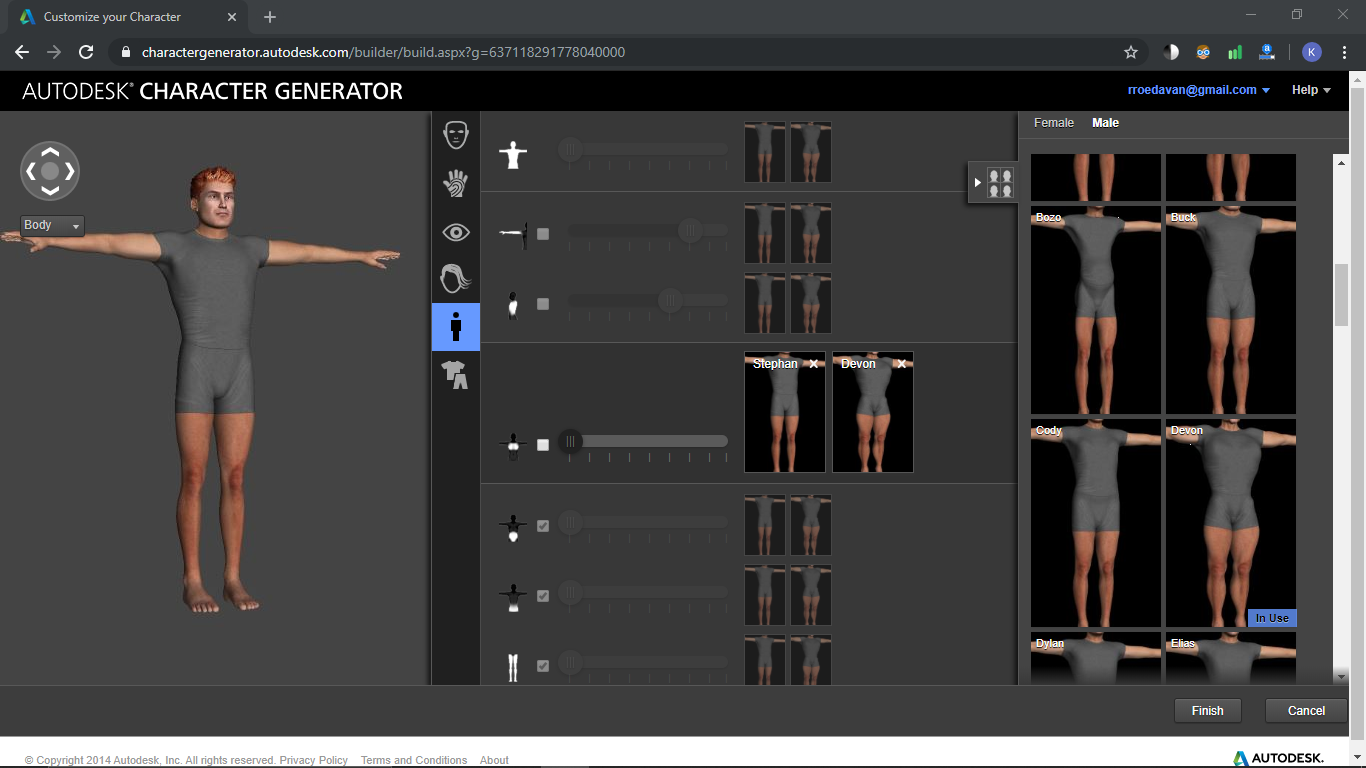Viewport: 1366px width, 768px height.
Task: Click the Cancel button
Action: pyautogui.click(x=1306, y=710)
